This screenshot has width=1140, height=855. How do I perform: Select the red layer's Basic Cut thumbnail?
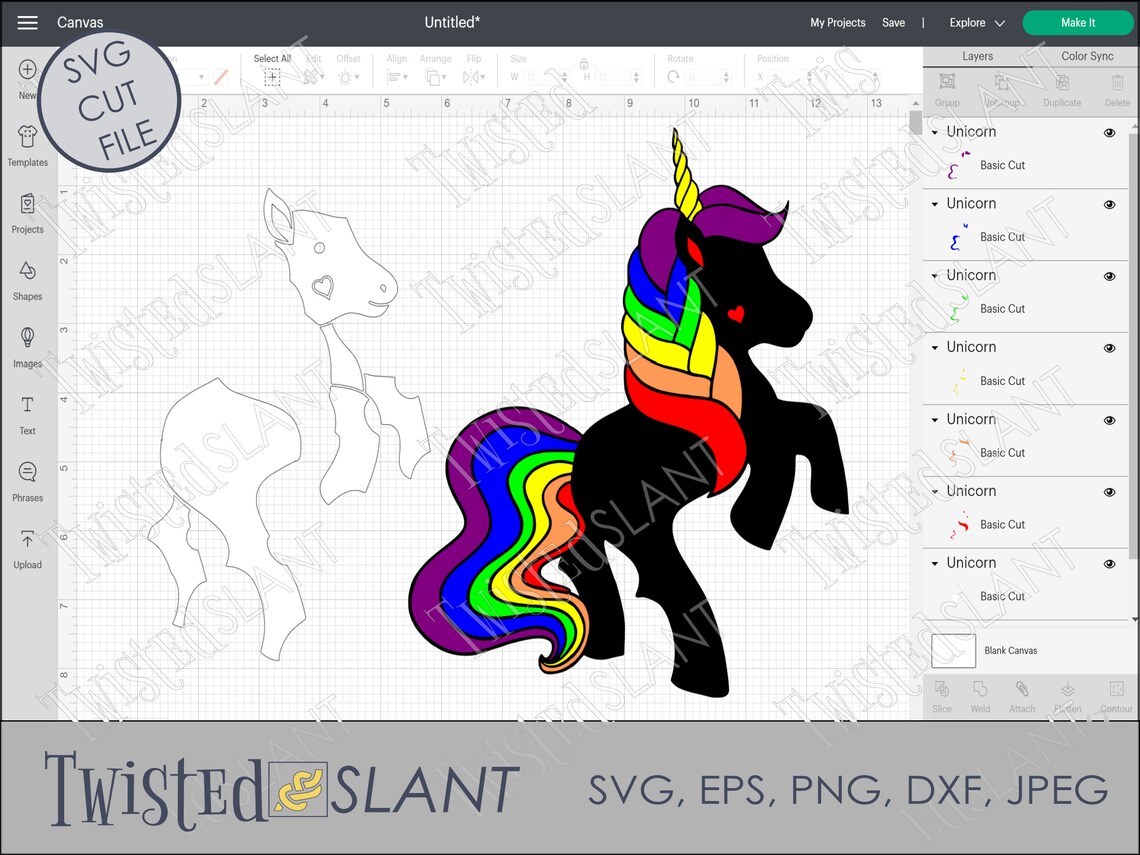pos(958,525)
